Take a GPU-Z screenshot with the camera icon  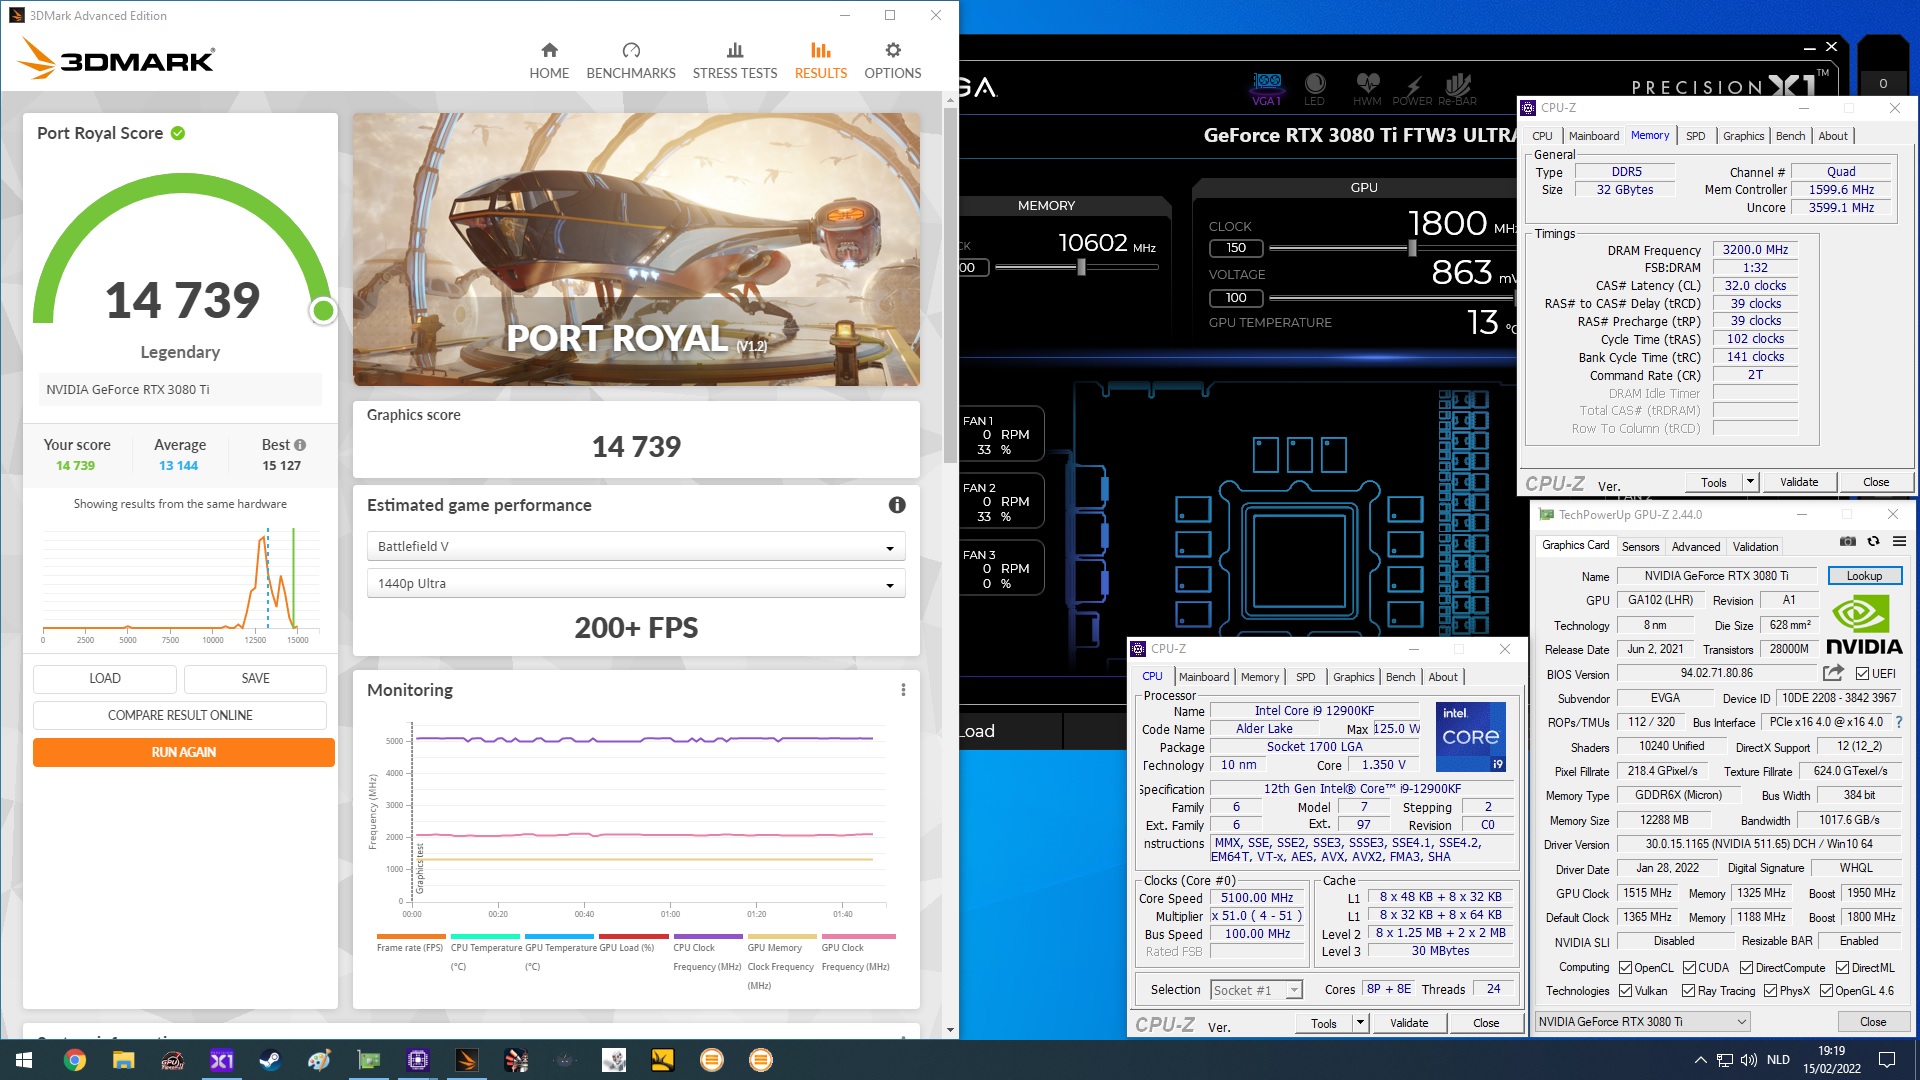pos(1848,541)
